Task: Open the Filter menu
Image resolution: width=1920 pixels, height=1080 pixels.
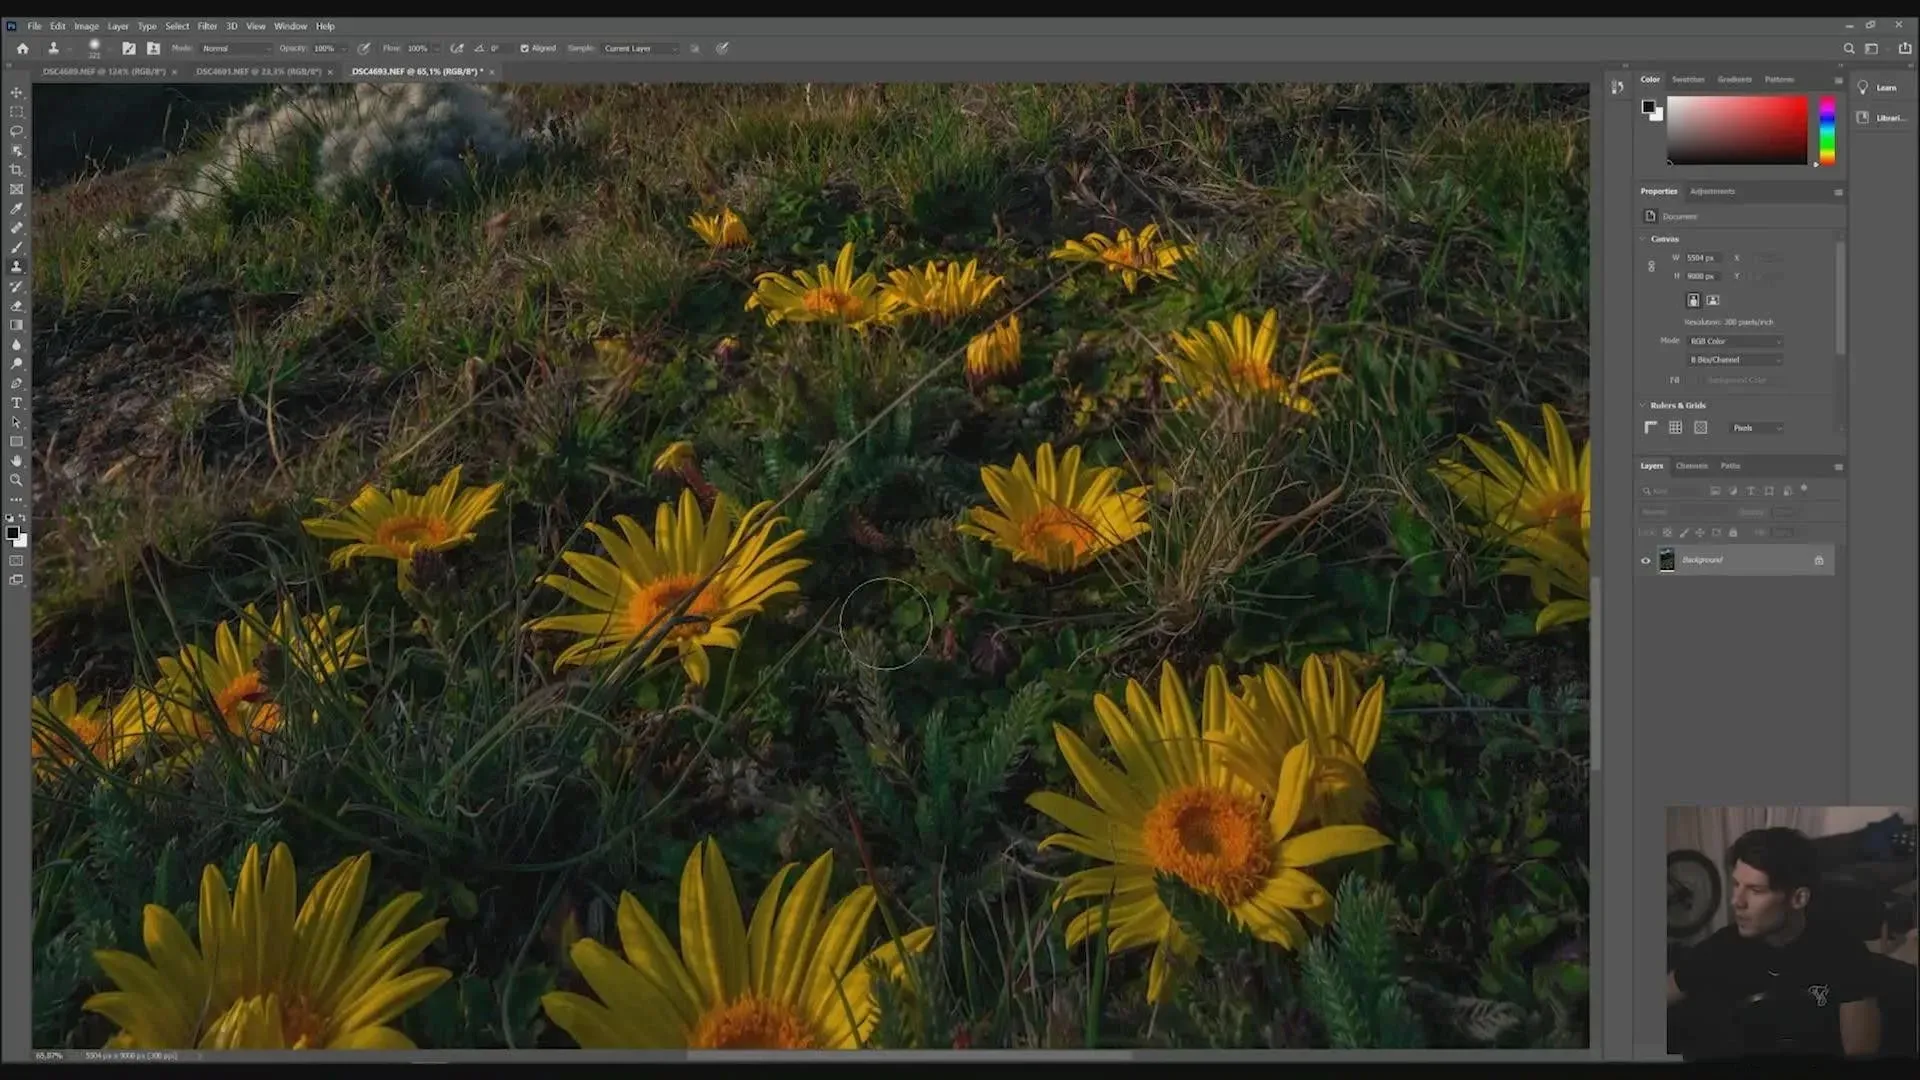Action: click(207, 26)
